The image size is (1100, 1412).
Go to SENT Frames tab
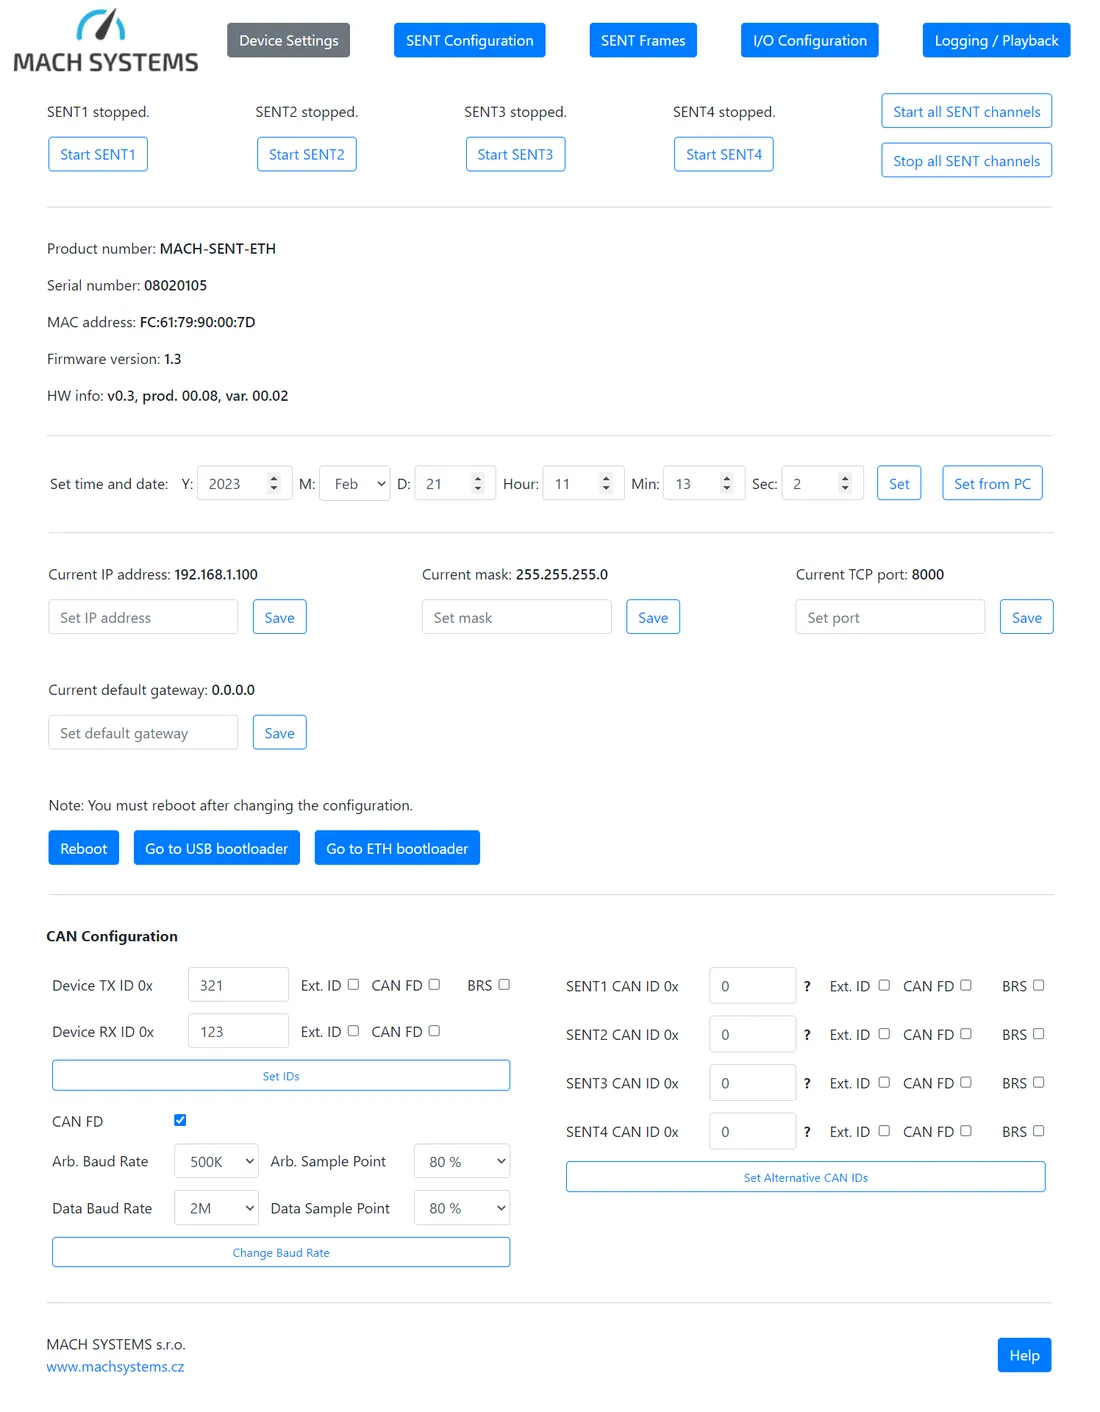tap(643, 40)
